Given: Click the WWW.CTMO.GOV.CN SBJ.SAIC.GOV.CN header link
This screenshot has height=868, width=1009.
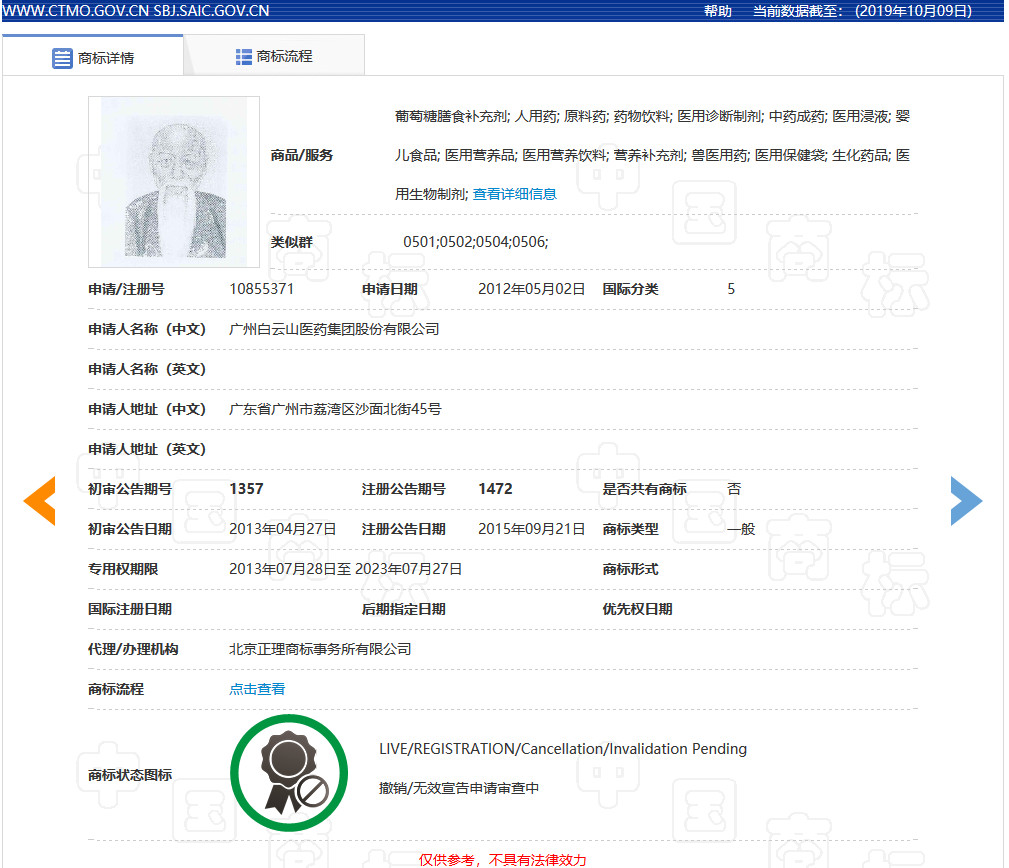Looking at the screenshot, I should tap(137, 11).
